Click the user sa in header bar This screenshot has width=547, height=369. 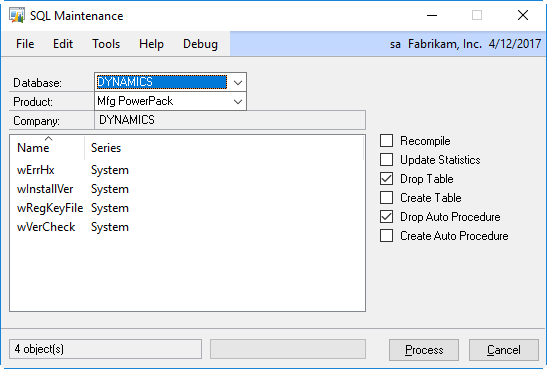[x=395, y=44]
